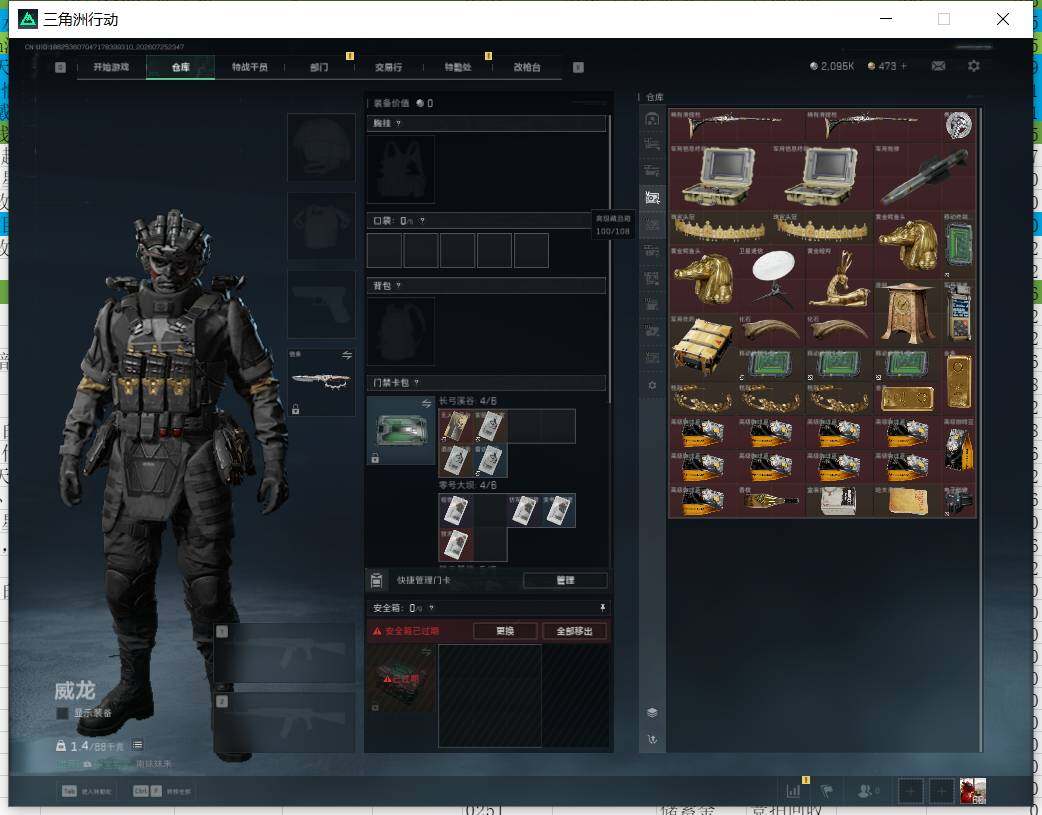Select the top storage category icon in sidebar

point(652,118)
